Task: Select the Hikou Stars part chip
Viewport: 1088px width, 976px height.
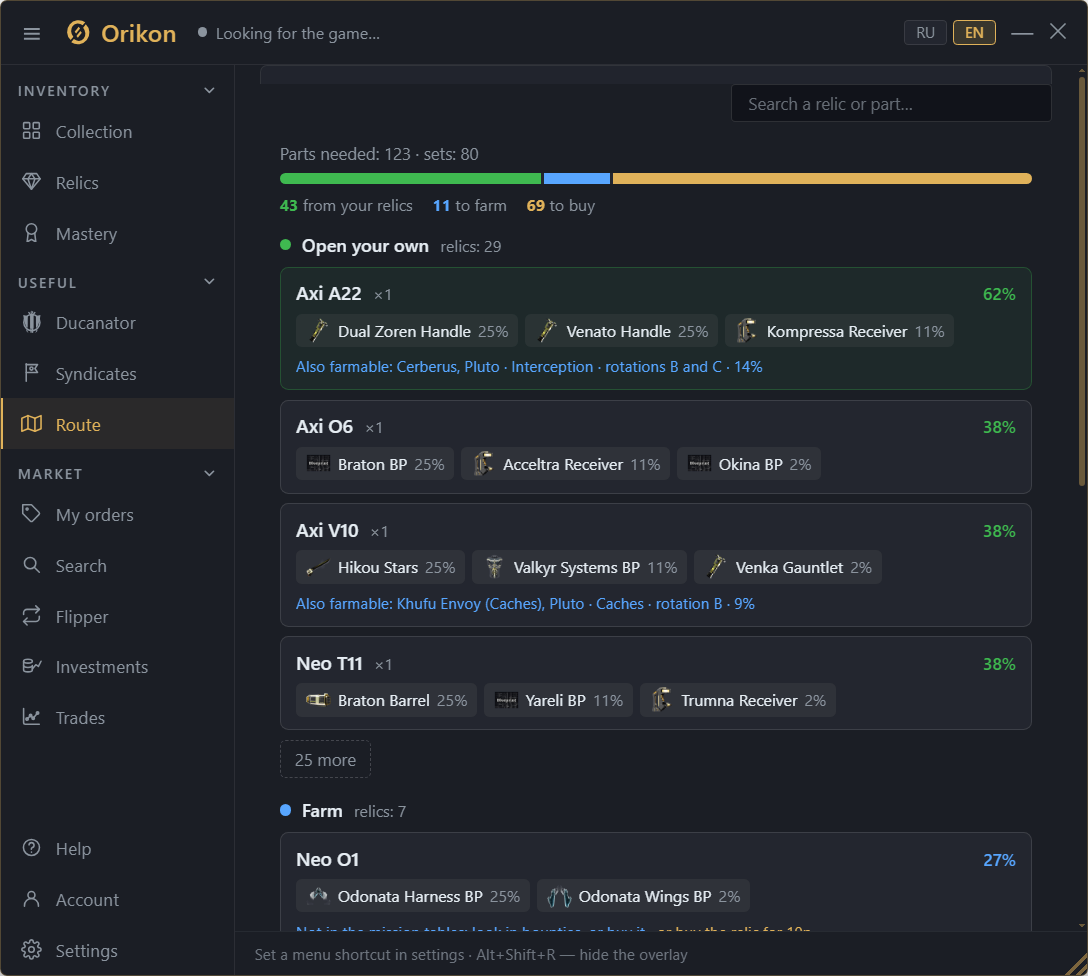Action: pos(380,567)
